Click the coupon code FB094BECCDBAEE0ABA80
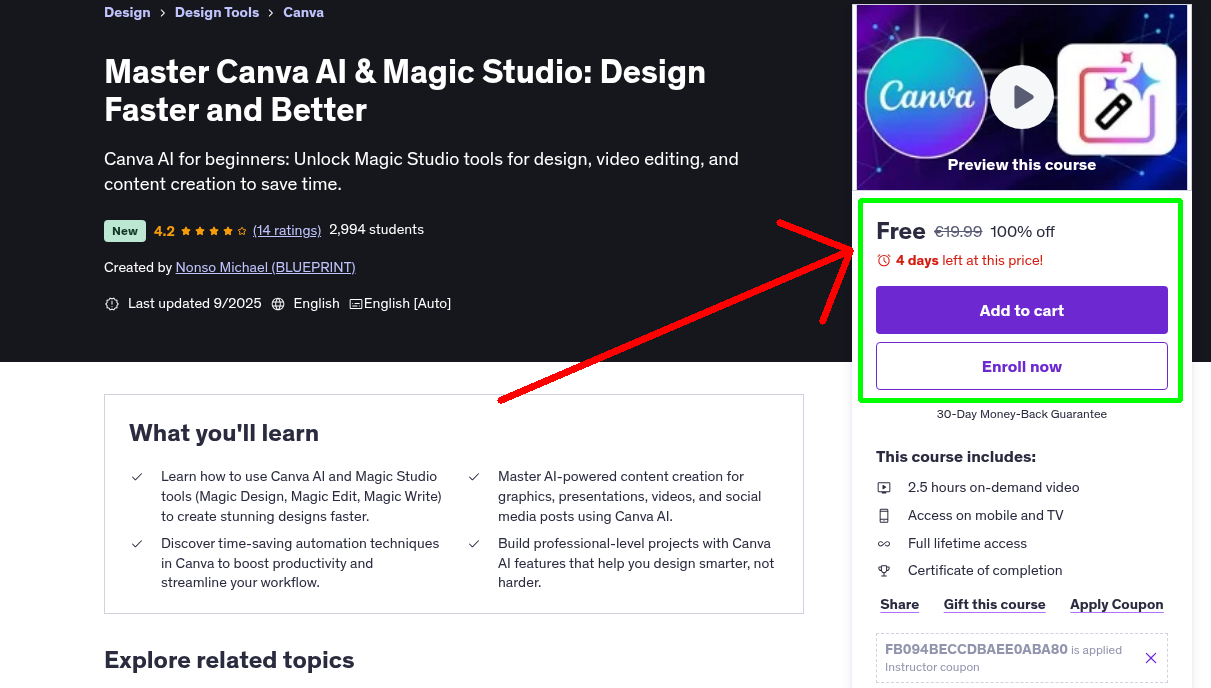Viewport: 1211px width, 688px height. [x=976, y=649]
